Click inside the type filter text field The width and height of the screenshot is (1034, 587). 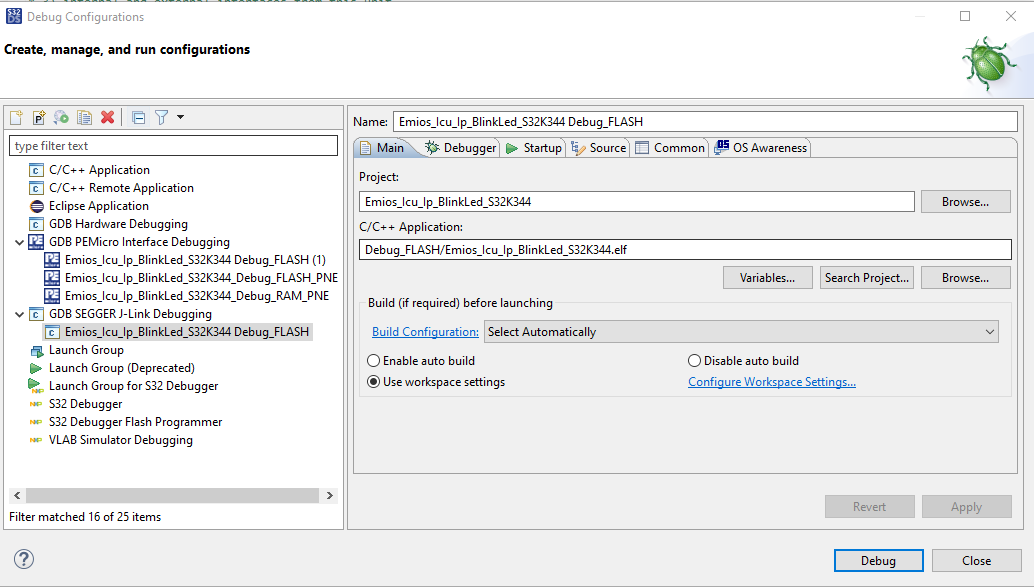click(173, 145)
